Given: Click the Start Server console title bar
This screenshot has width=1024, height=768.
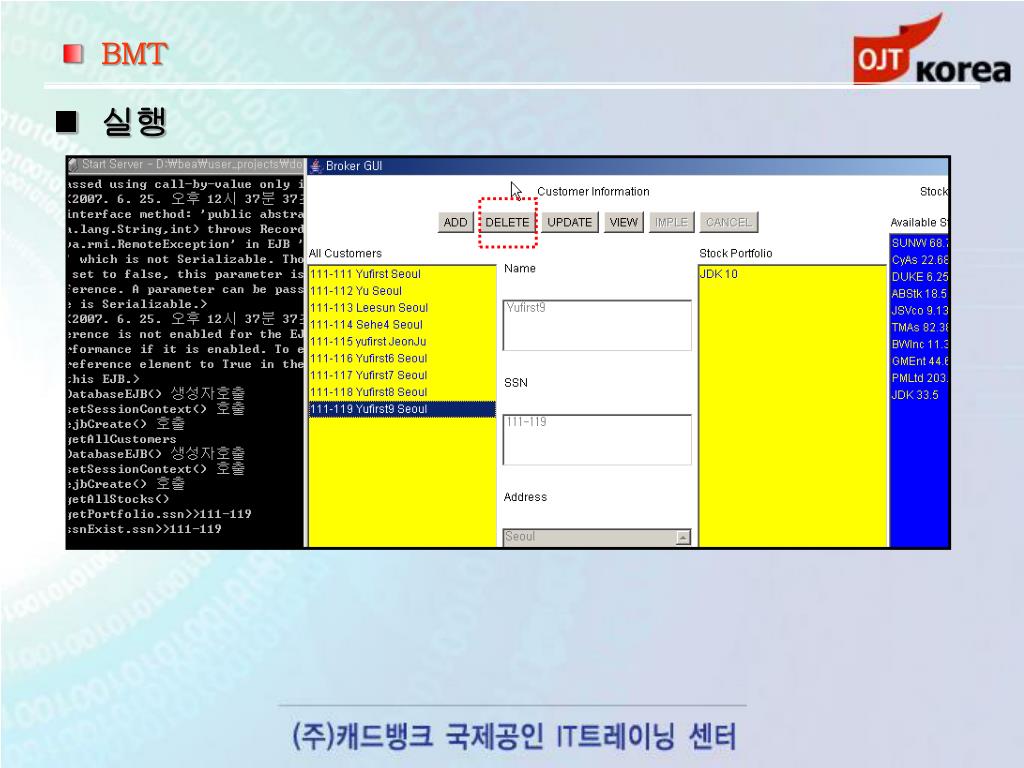Looking at the screenshot, I should (185, 165).
